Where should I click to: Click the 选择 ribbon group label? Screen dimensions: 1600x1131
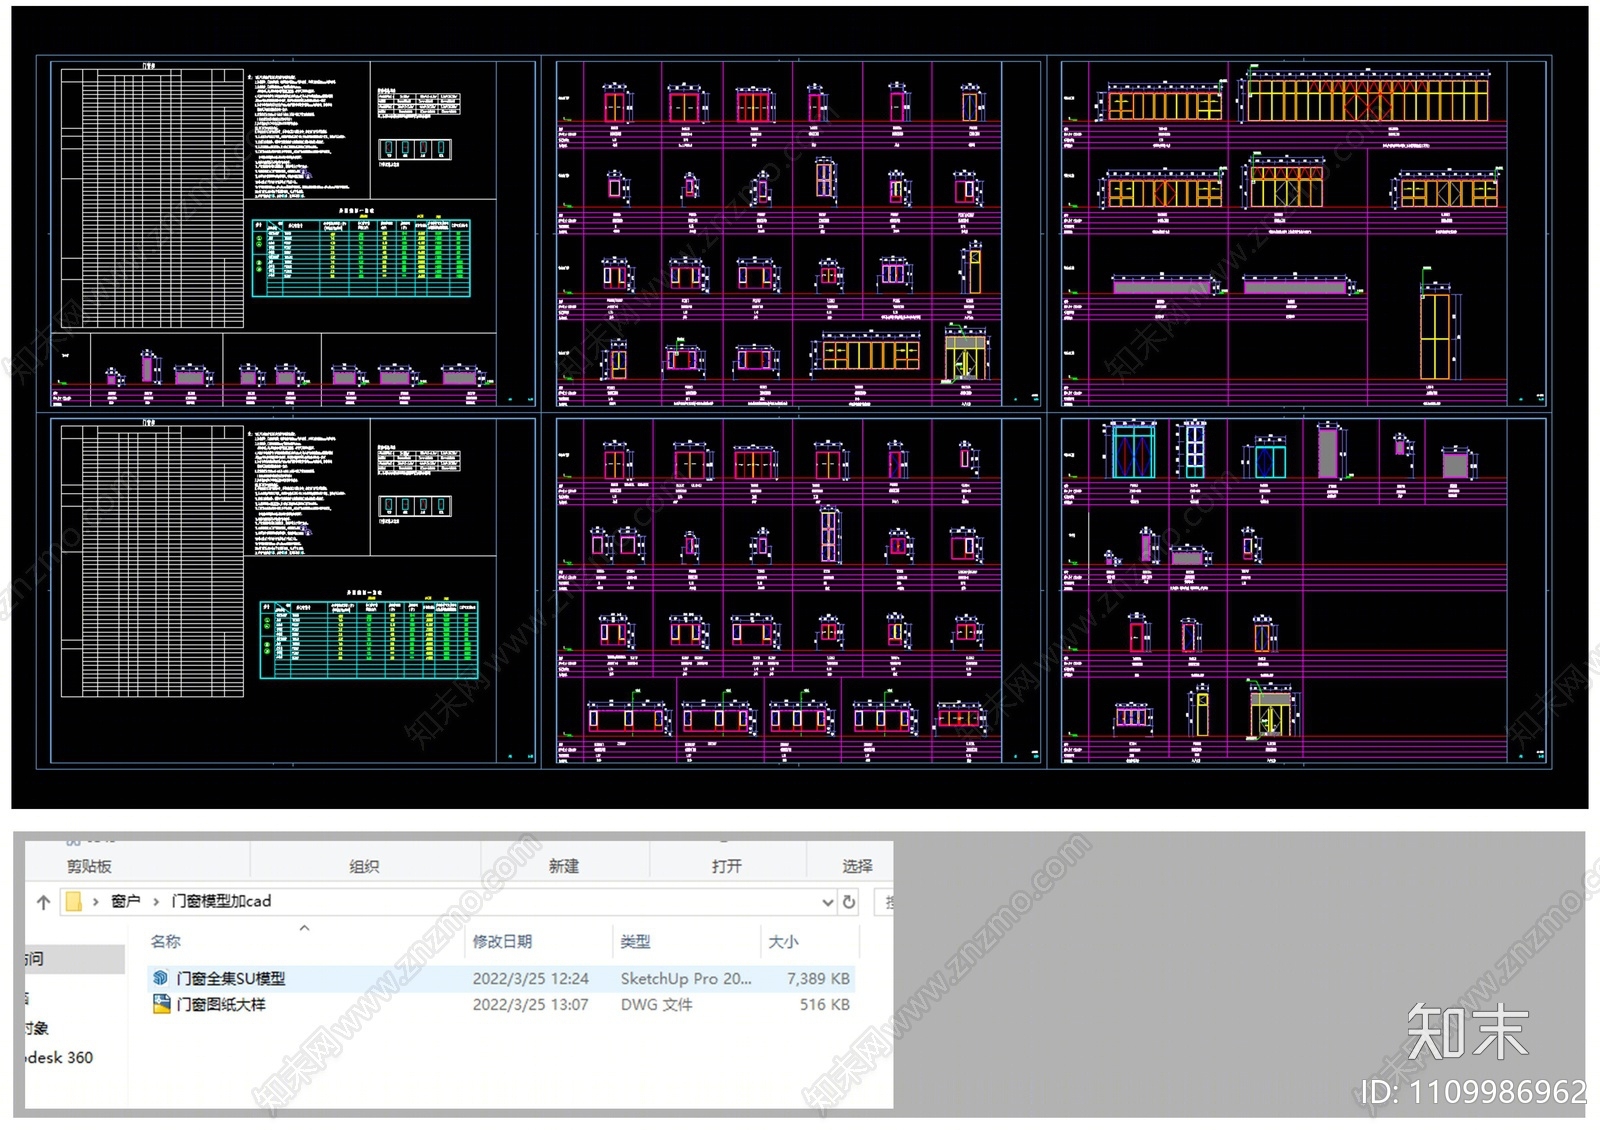[x=857, y=866]
